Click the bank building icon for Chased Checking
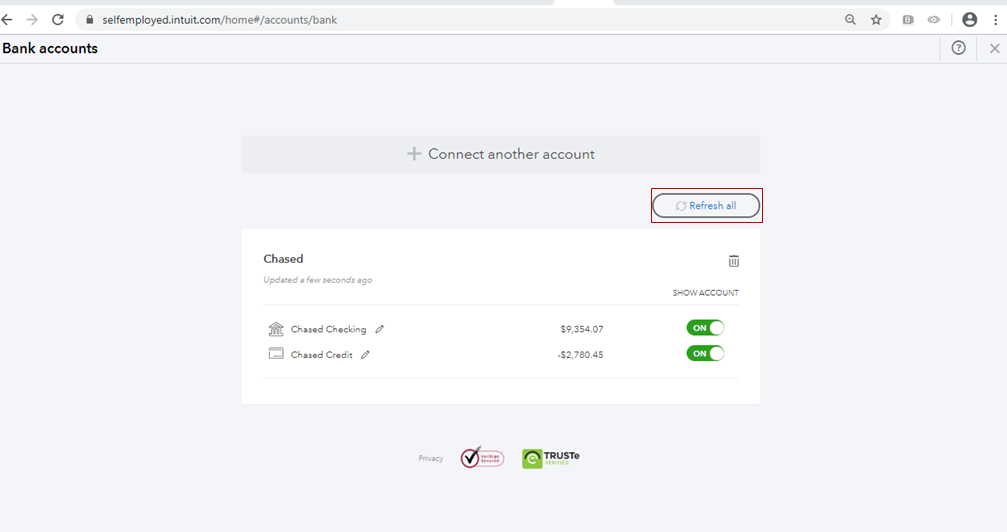Viewport: 1007px width, 532px height. 276,329
